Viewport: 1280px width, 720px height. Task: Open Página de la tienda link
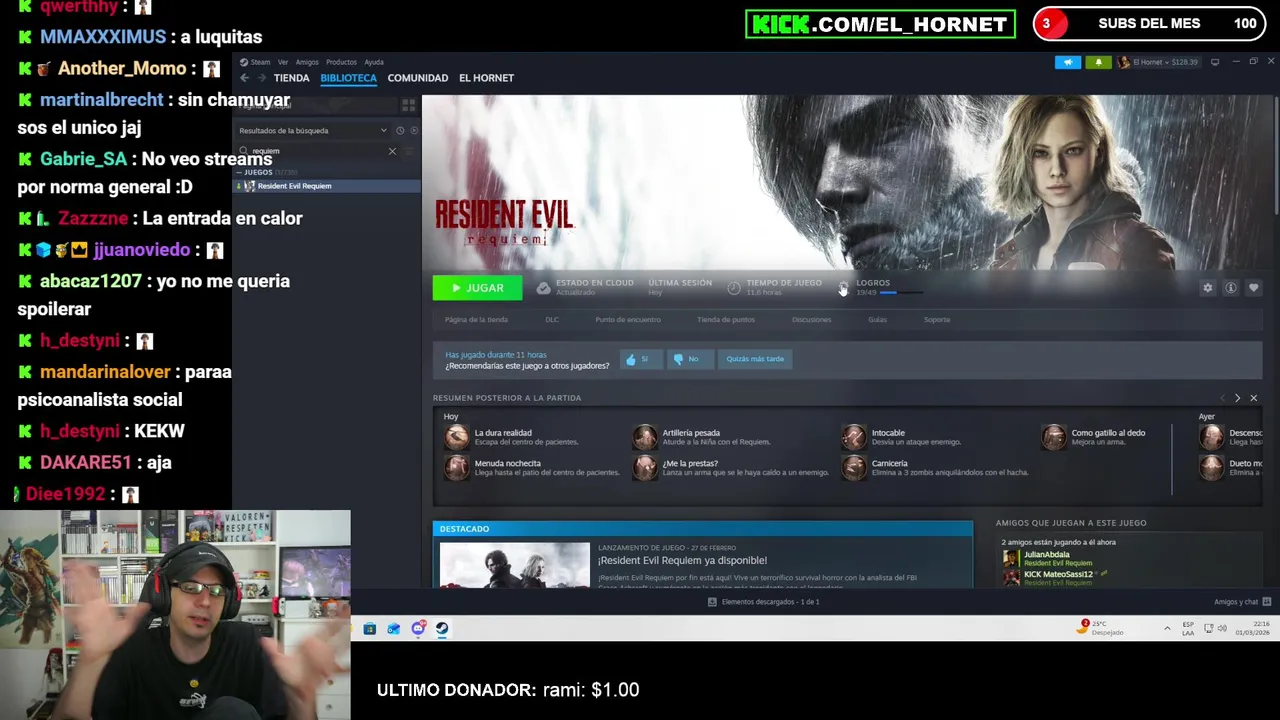click(x=476, y=320)
